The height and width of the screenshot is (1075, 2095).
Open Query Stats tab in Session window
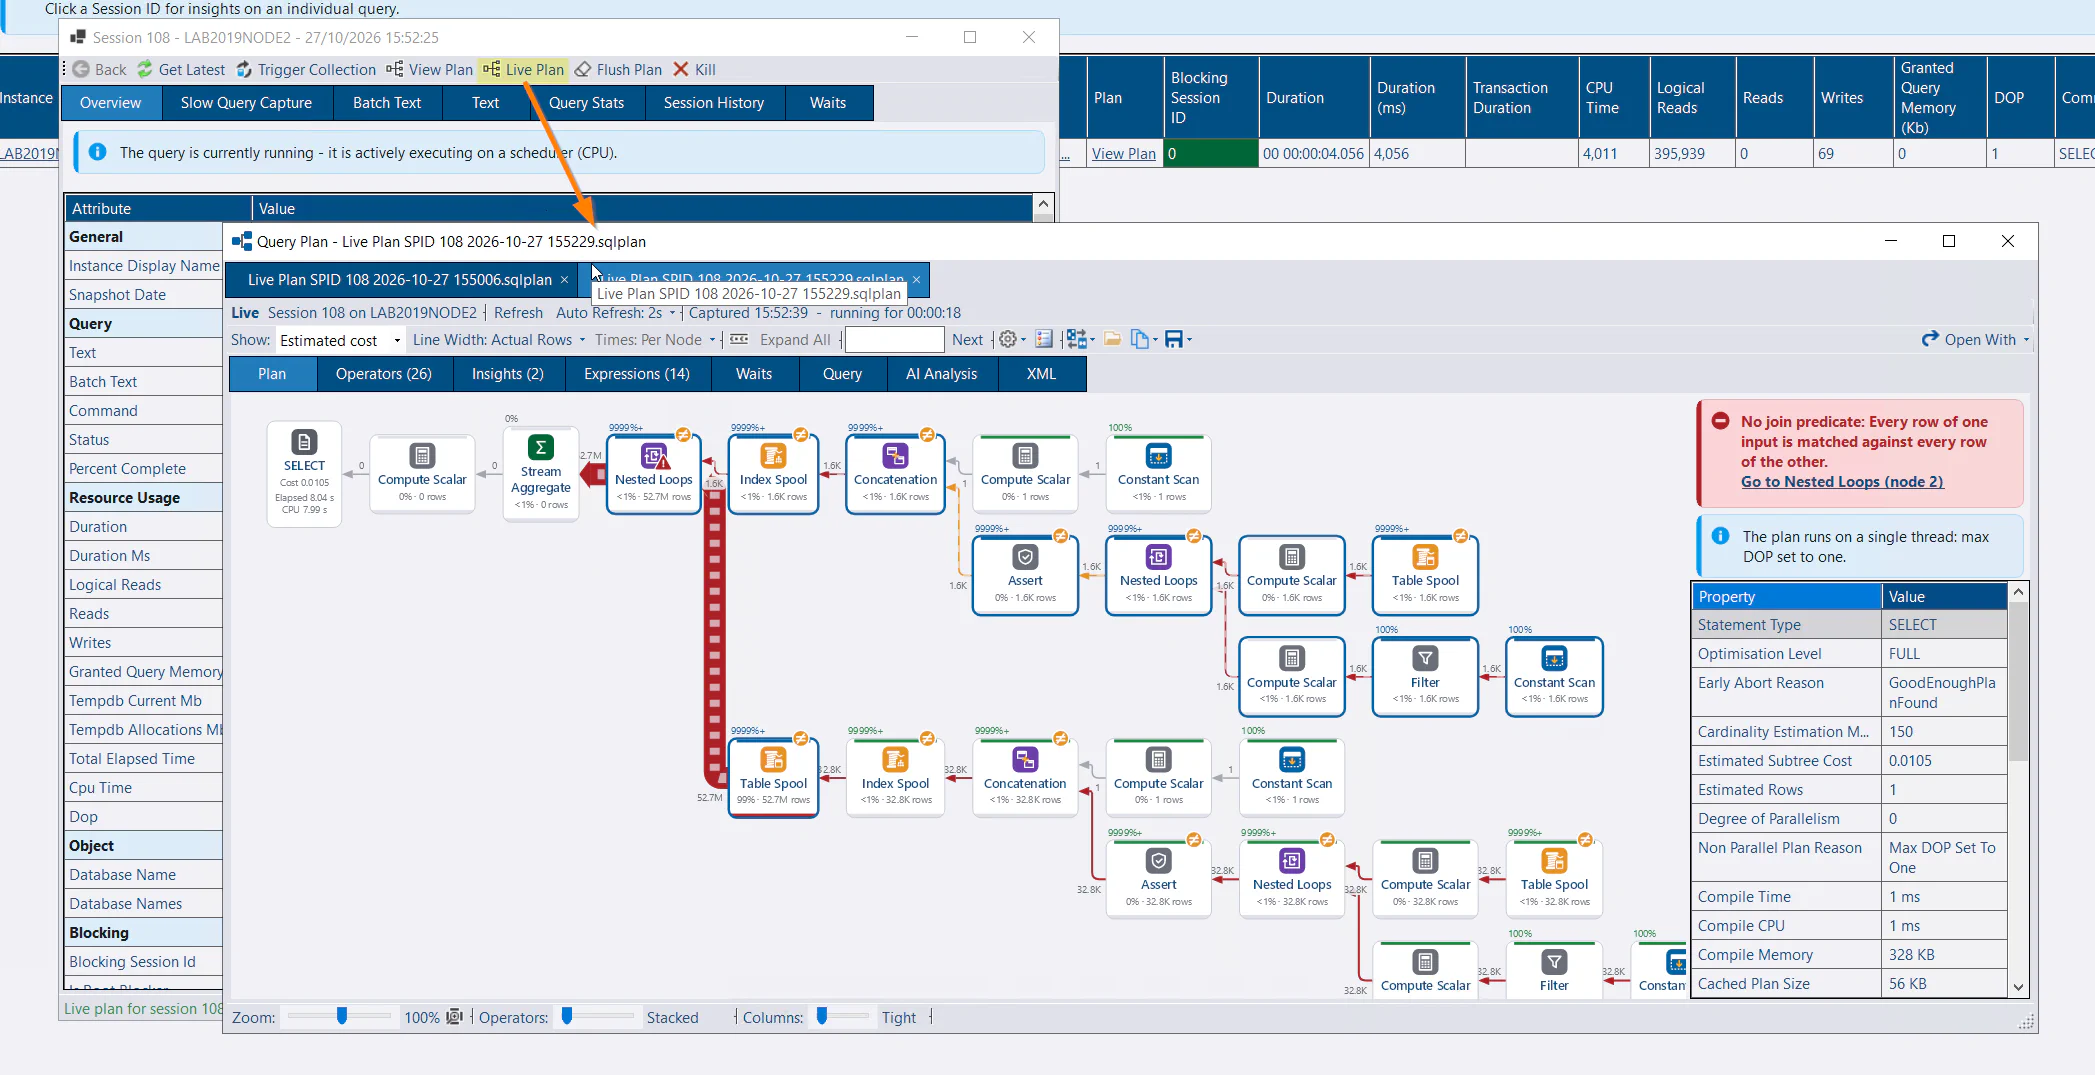(x=586, y=103)
